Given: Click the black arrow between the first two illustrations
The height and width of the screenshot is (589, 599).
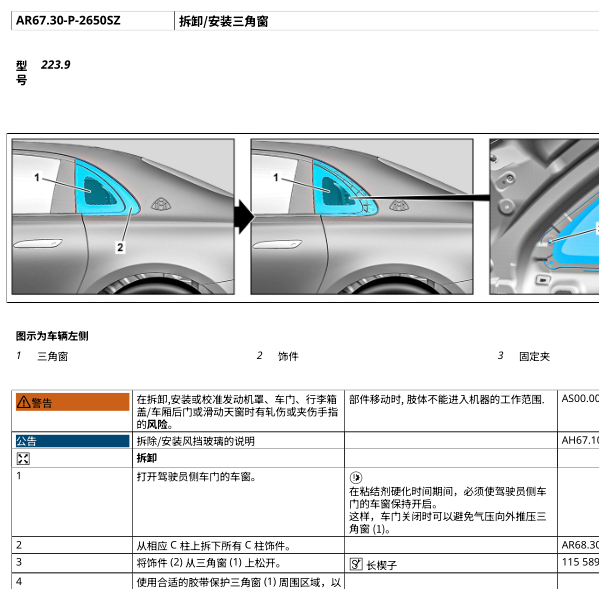Looking at the screenshot, I should coord(244,217).
